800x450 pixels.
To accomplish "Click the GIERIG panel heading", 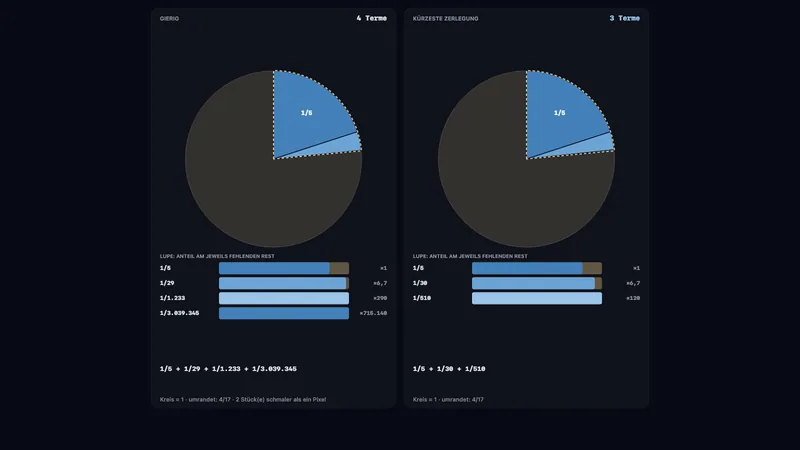I will (x=169, y=18).
